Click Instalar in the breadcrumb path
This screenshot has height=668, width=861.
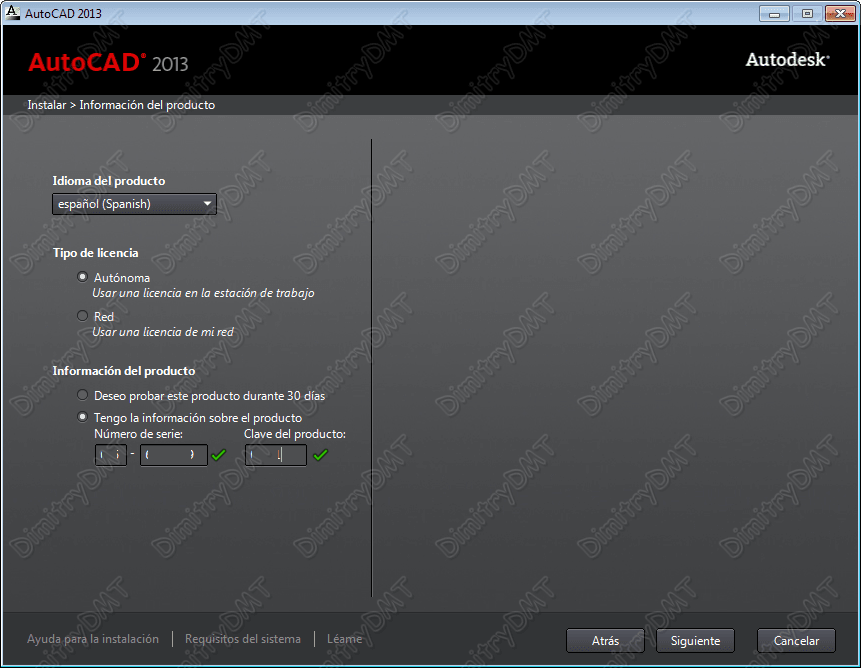pos(46,104)
